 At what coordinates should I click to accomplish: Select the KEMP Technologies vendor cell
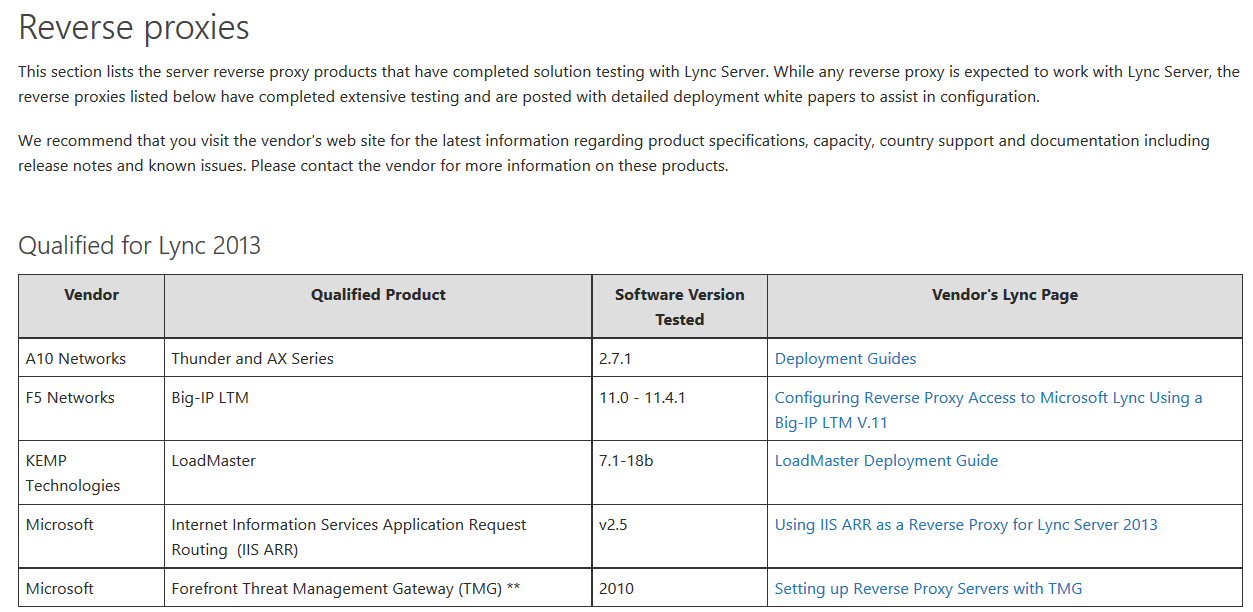[x=91, y=473]
